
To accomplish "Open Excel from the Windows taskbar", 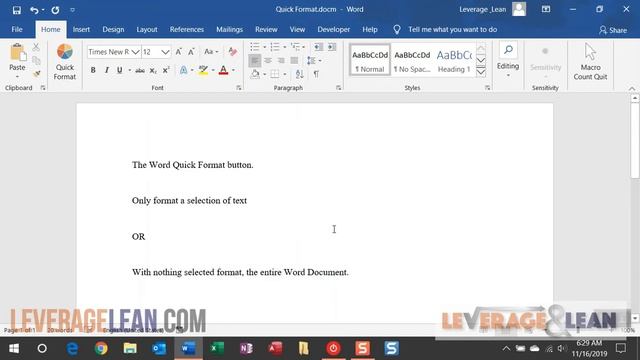I will click(217, 348).
